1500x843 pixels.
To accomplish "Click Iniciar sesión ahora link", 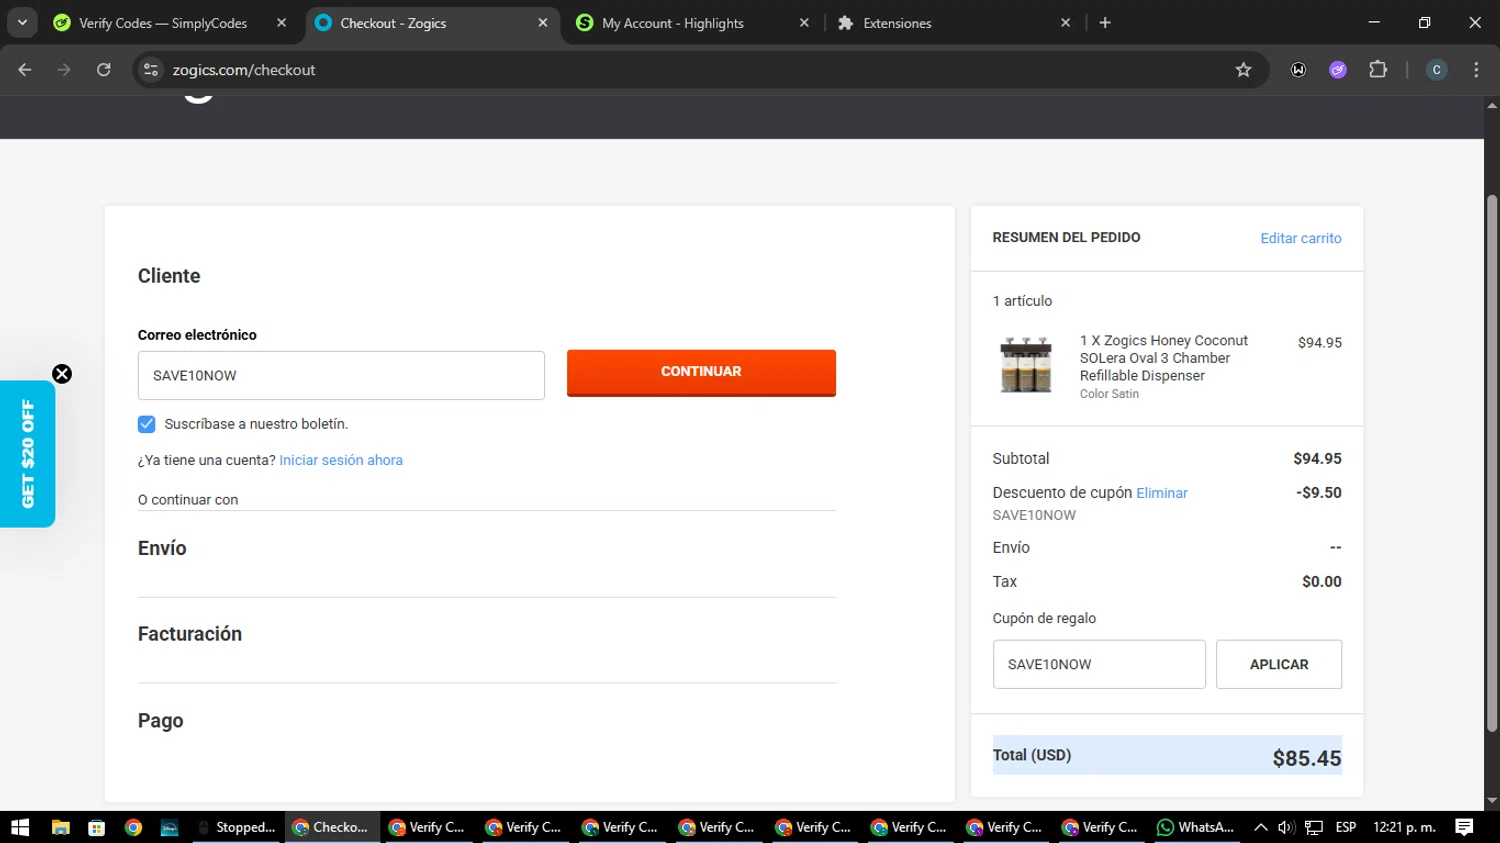I will pos(341,460).
